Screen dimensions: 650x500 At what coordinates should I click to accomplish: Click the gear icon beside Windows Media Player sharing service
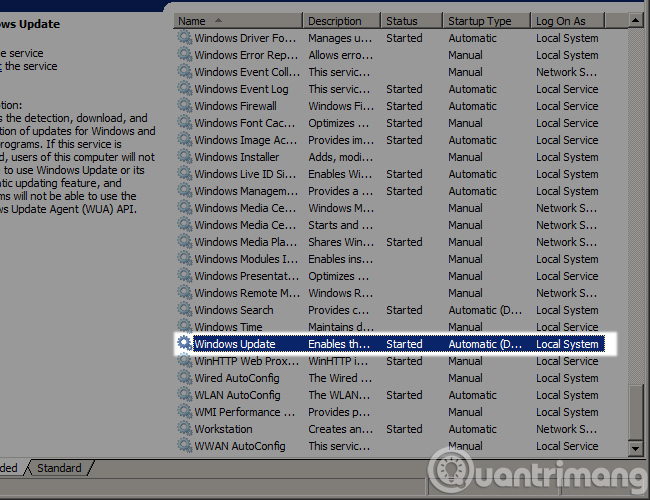coord(184,242)
